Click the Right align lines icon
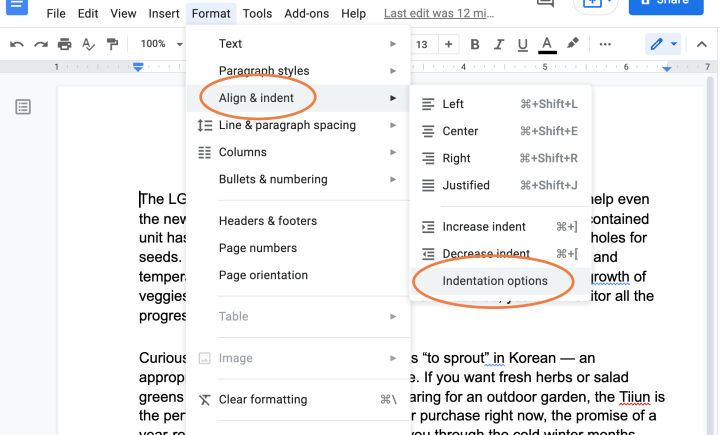The image size is (720, 435). click(428, 158)
